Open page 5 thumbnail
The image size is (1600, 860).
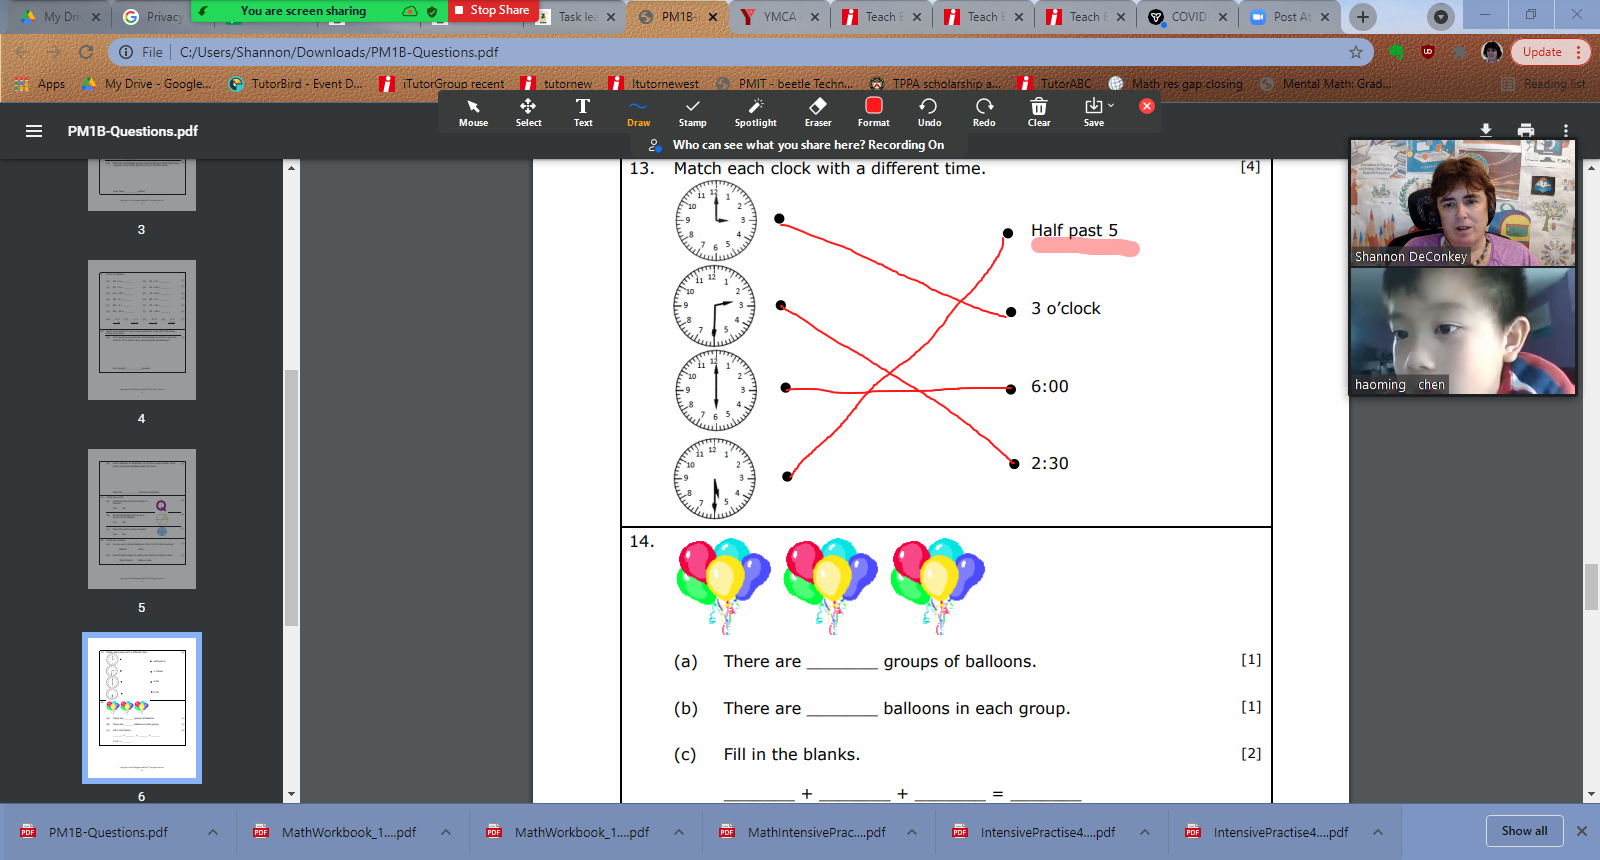click(142, 519)
